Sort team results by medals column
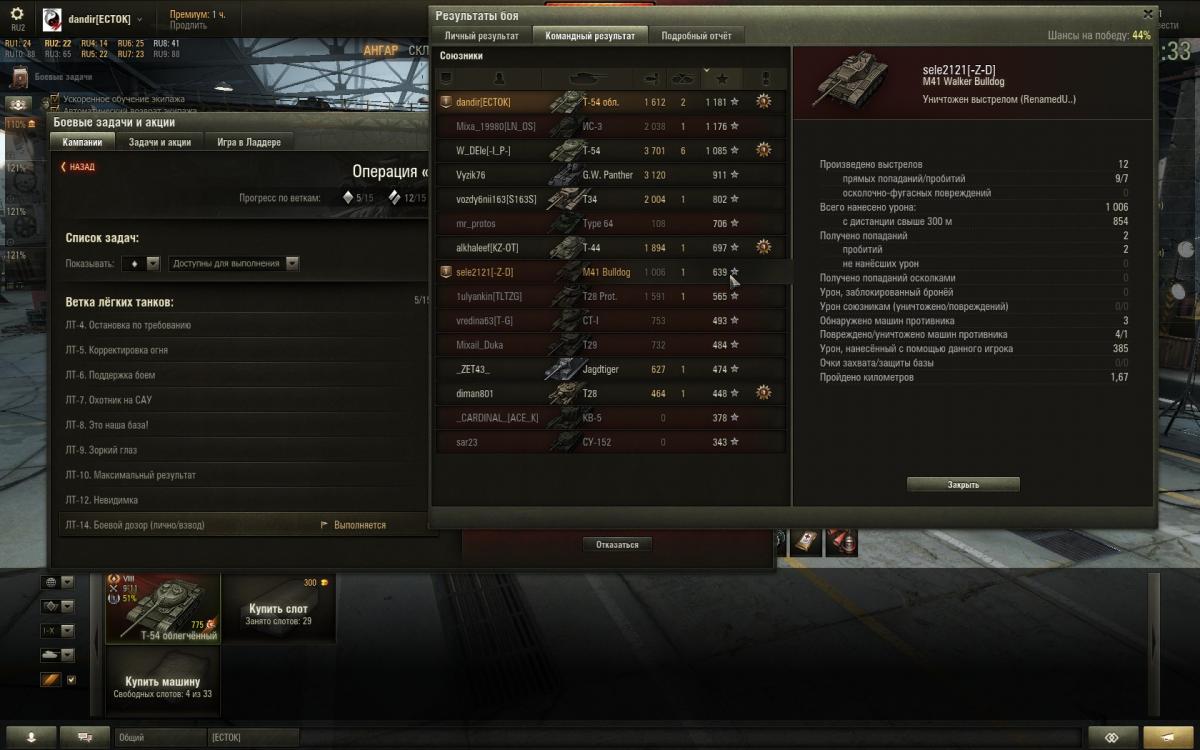This screenshot has width=1200, height=750. pos(765,77)
